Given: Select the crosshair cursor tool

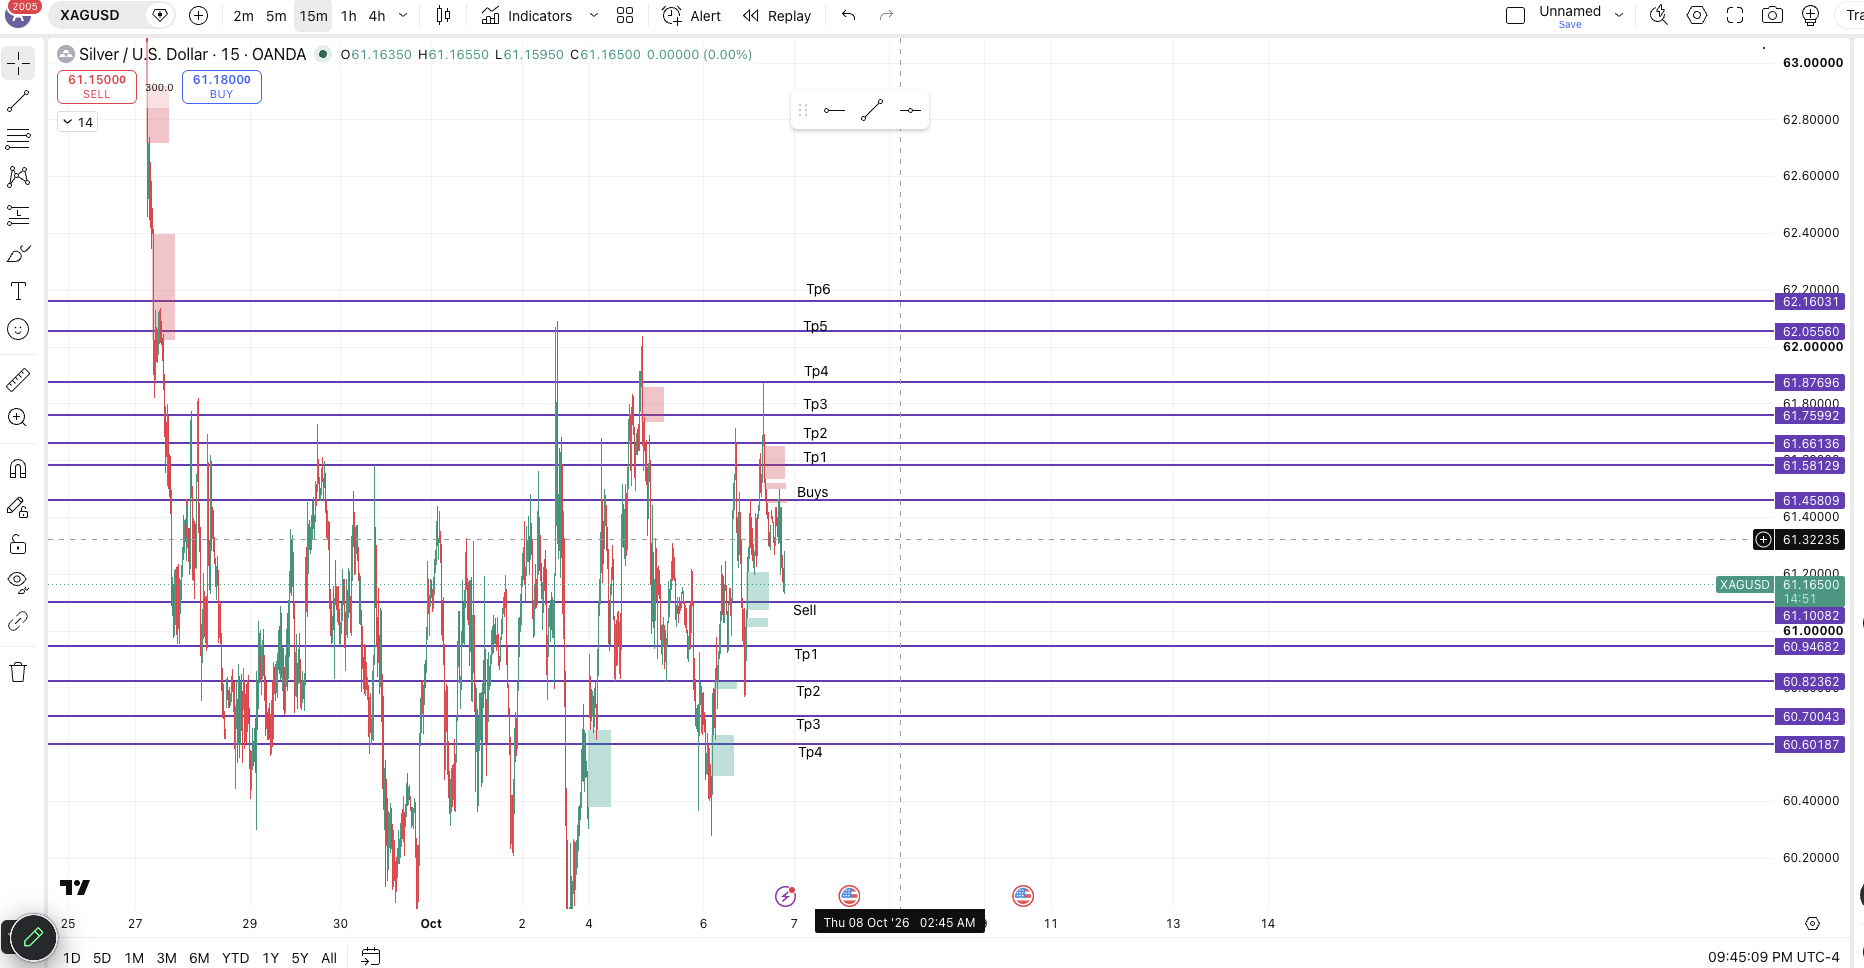Looking at the screenshot, I should pos(18,63).
